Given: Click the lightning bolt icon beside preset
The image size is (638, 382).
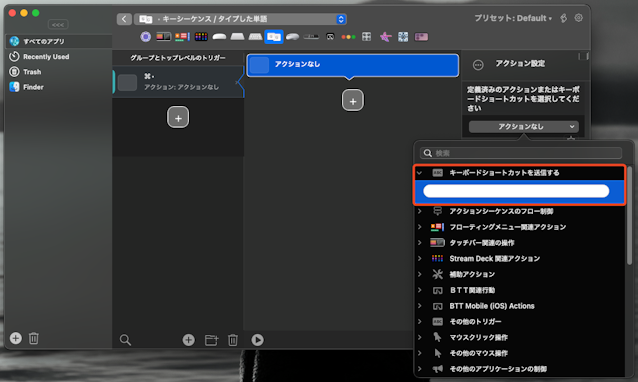Looking at the screenshot, I should [x=564, y=18].
